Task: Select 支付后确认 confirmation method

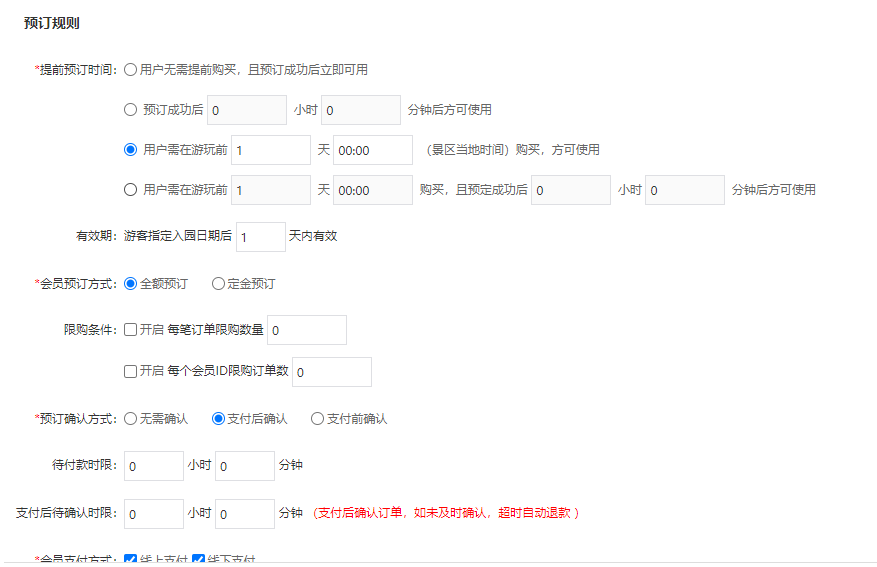Action: (x=218, y=419)
